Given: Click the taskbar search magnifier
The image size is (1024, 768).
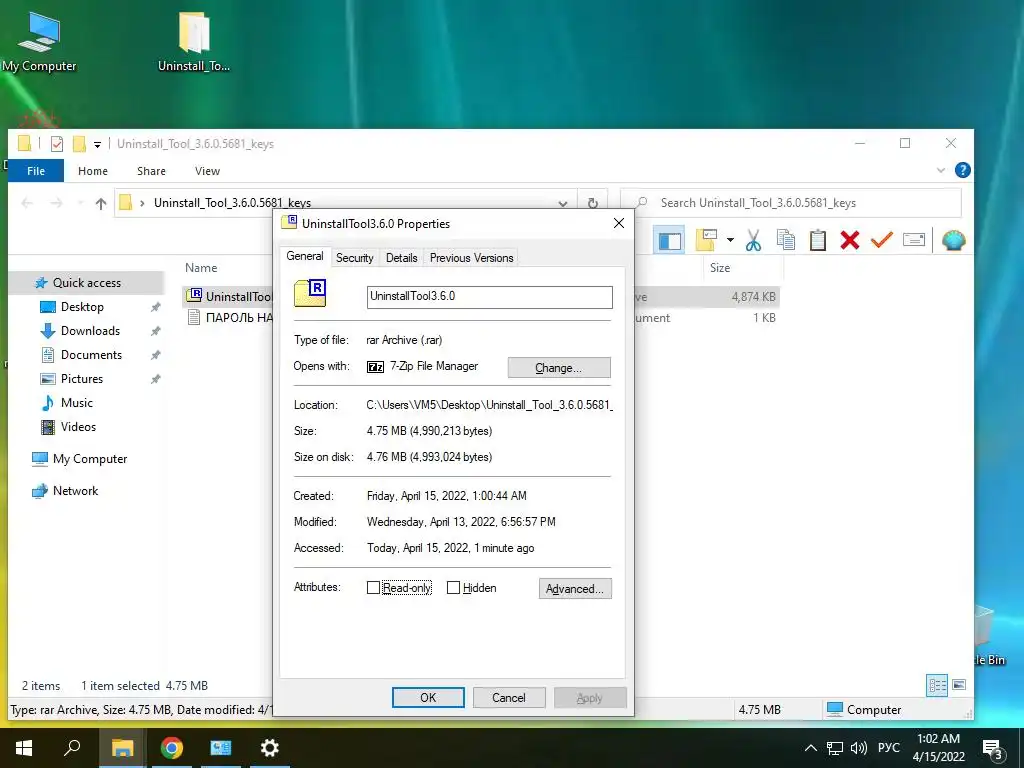Looking at the screenshot, I should click(x=72, y=748).
